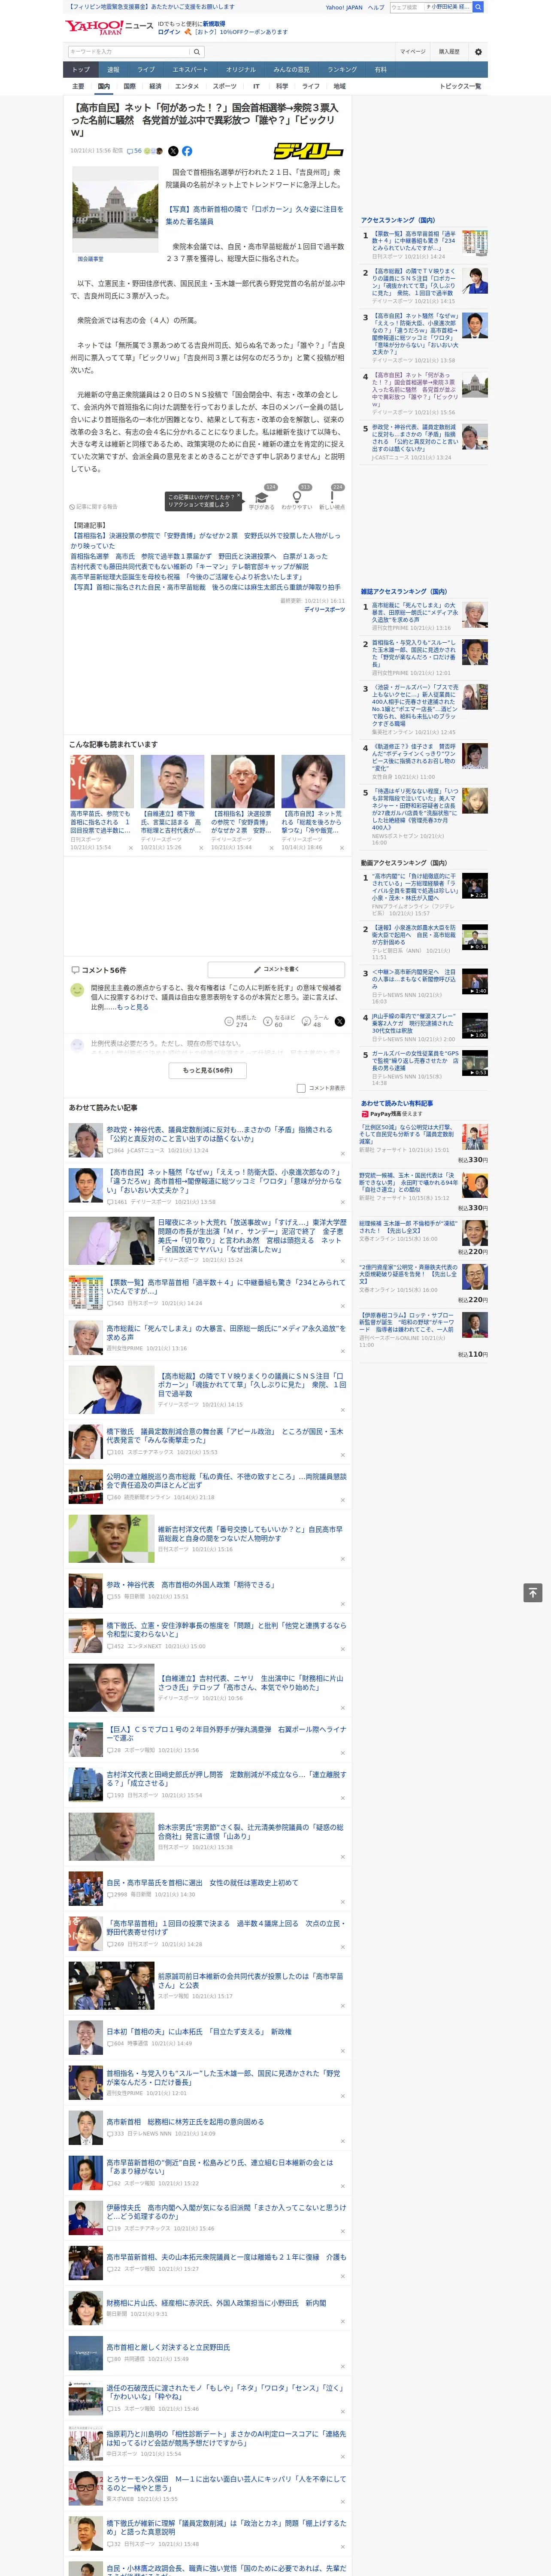Select the 速報 tab

113,70
